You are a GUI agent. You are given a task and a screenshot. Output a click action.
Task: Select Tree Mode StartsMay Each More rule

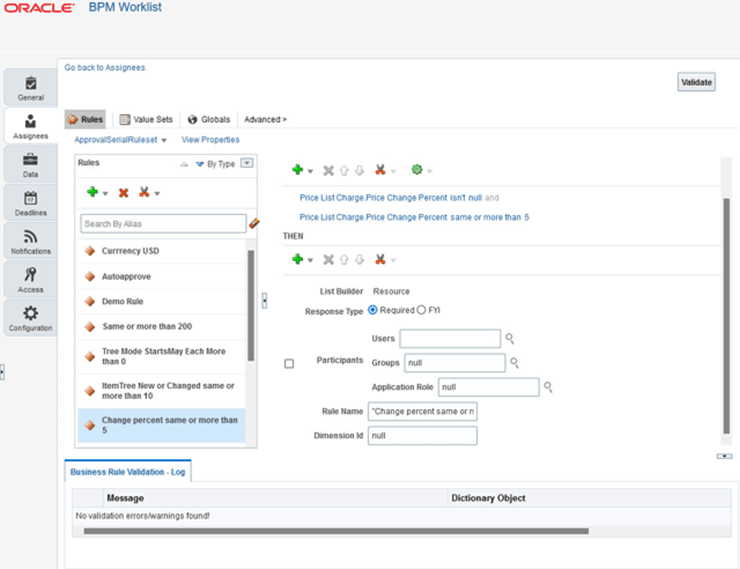(x=161, y=356)
